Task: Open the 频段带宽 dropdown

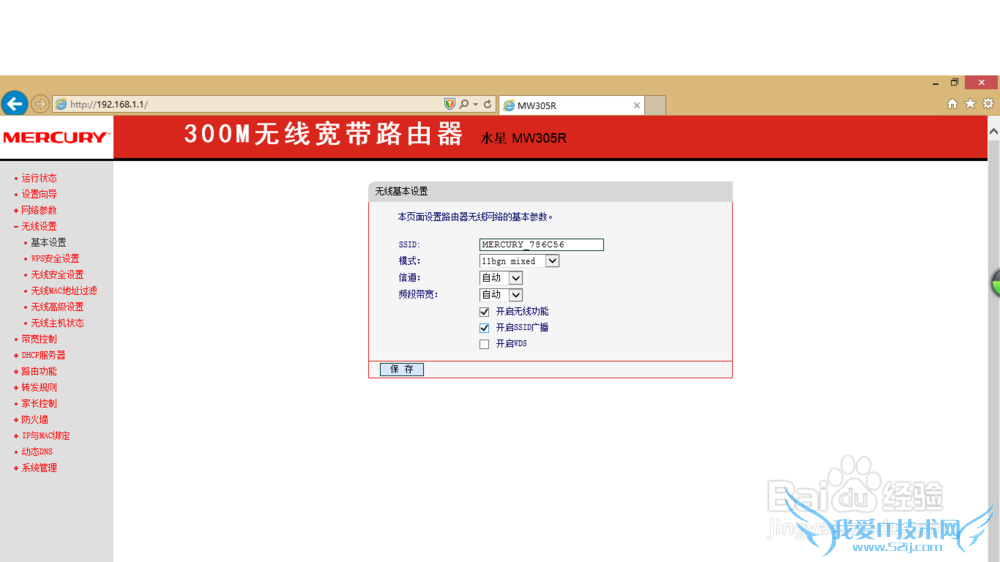Action: tap(501, 294)
